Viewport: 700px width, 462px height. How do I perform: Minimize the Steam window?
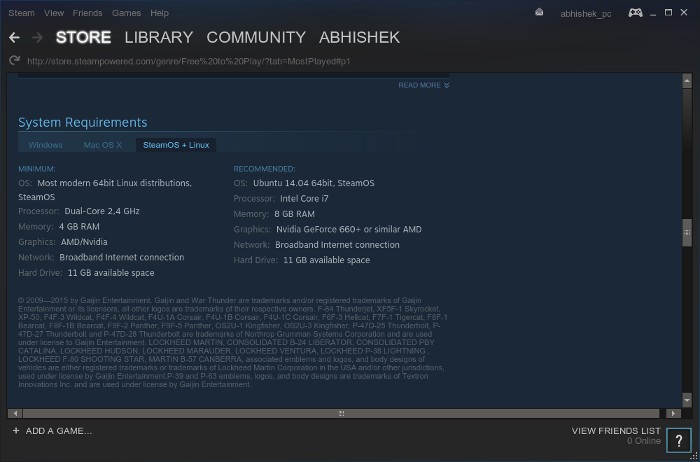point(653,13)
